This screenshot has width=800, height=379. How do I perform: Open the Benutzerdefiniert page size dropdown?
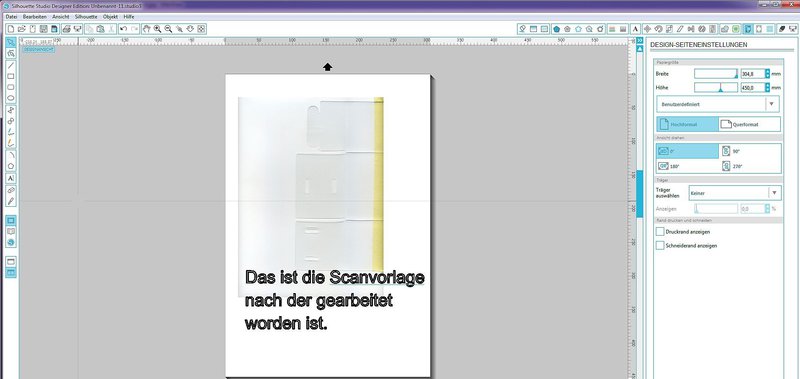(x=718, y=104)
